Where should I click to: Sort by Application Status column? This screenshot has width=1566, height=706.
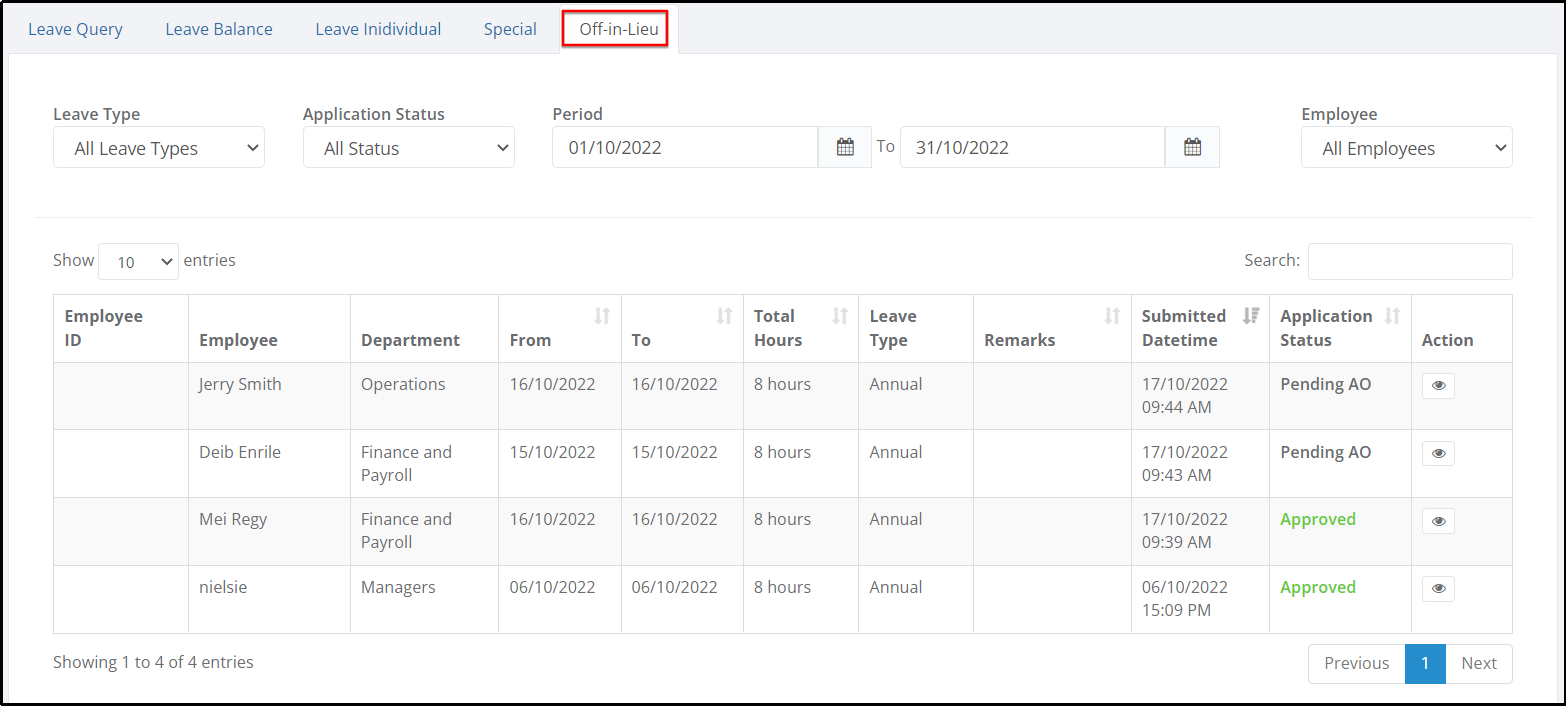1392,316
